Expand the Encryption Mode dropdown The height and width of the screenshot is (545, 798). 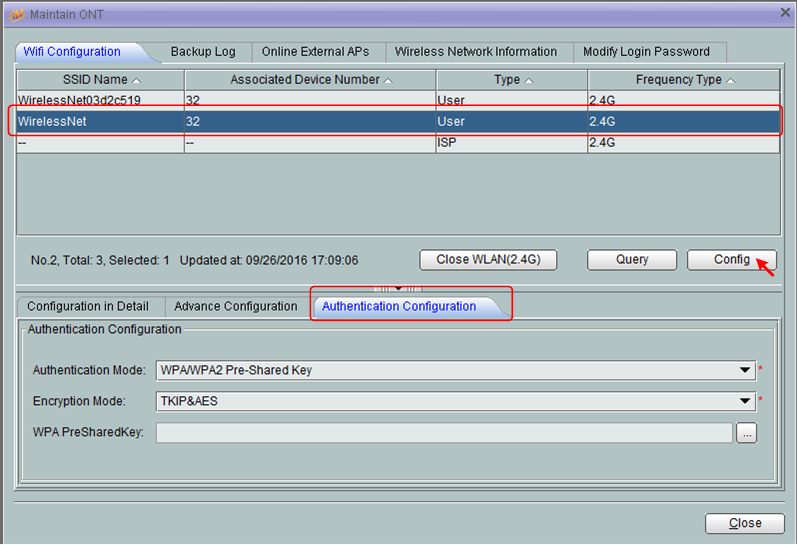[745, 402]
